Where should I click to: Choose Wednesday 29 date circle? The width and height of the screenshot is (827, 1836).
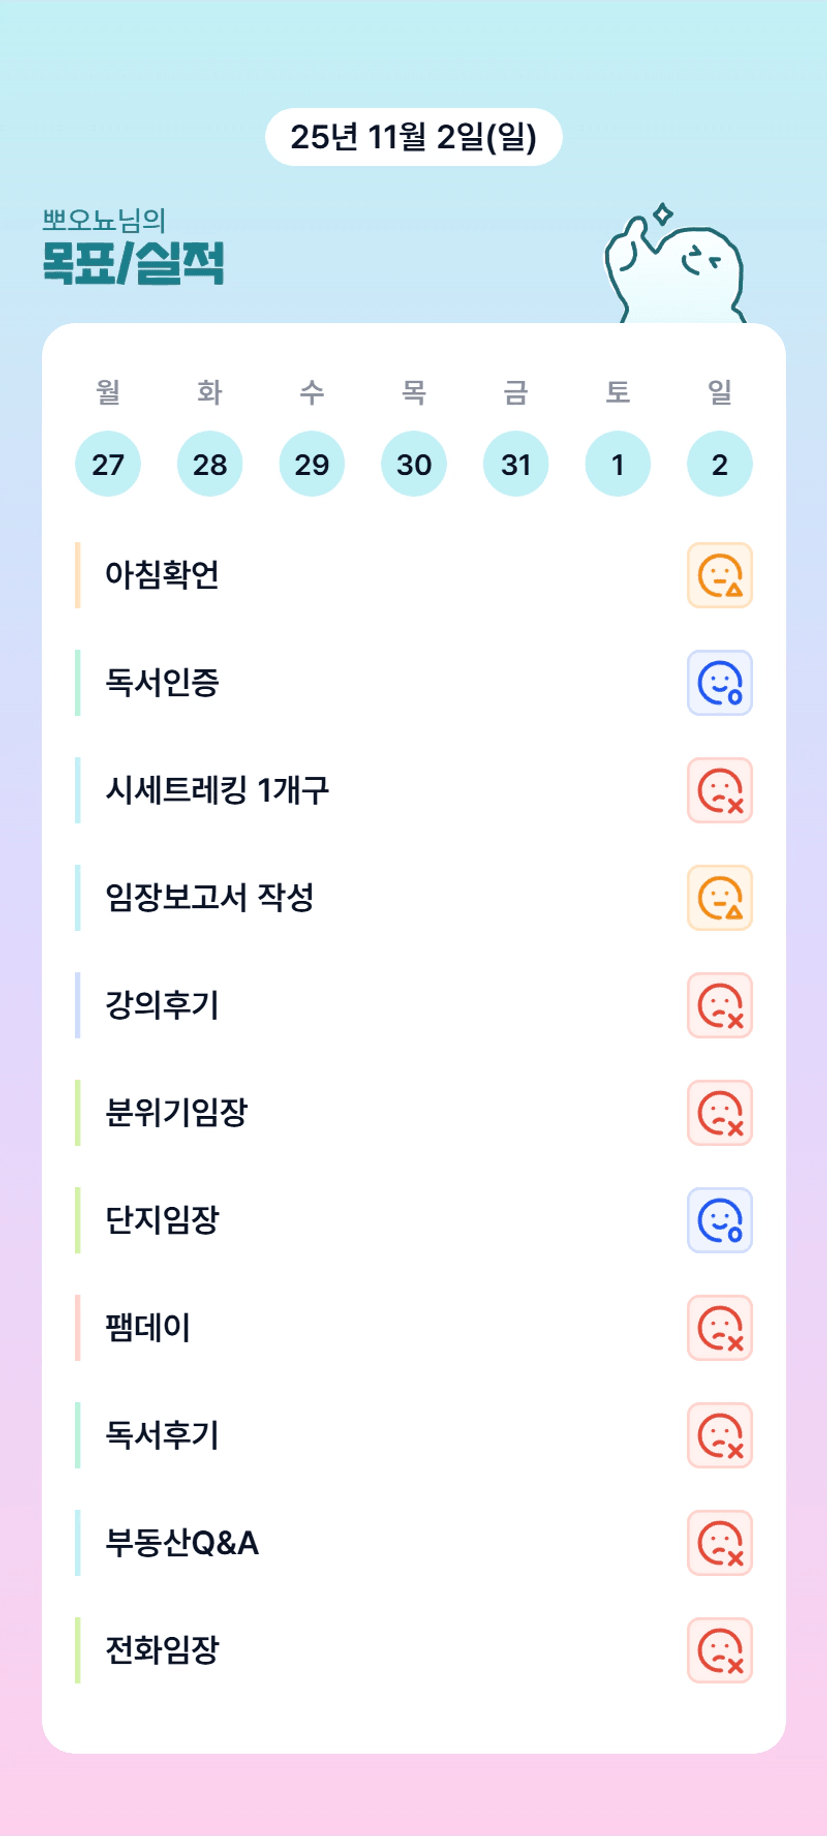click(x=312, y=464)
